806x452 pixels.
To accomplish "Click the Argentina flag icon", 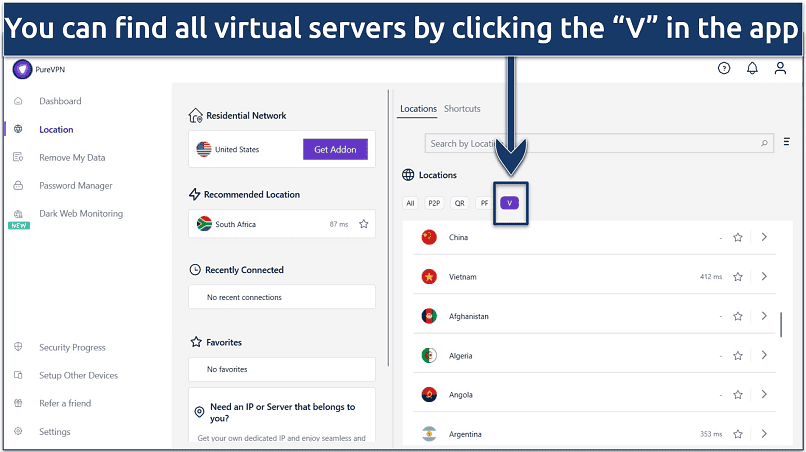I will tap(429, 434).
